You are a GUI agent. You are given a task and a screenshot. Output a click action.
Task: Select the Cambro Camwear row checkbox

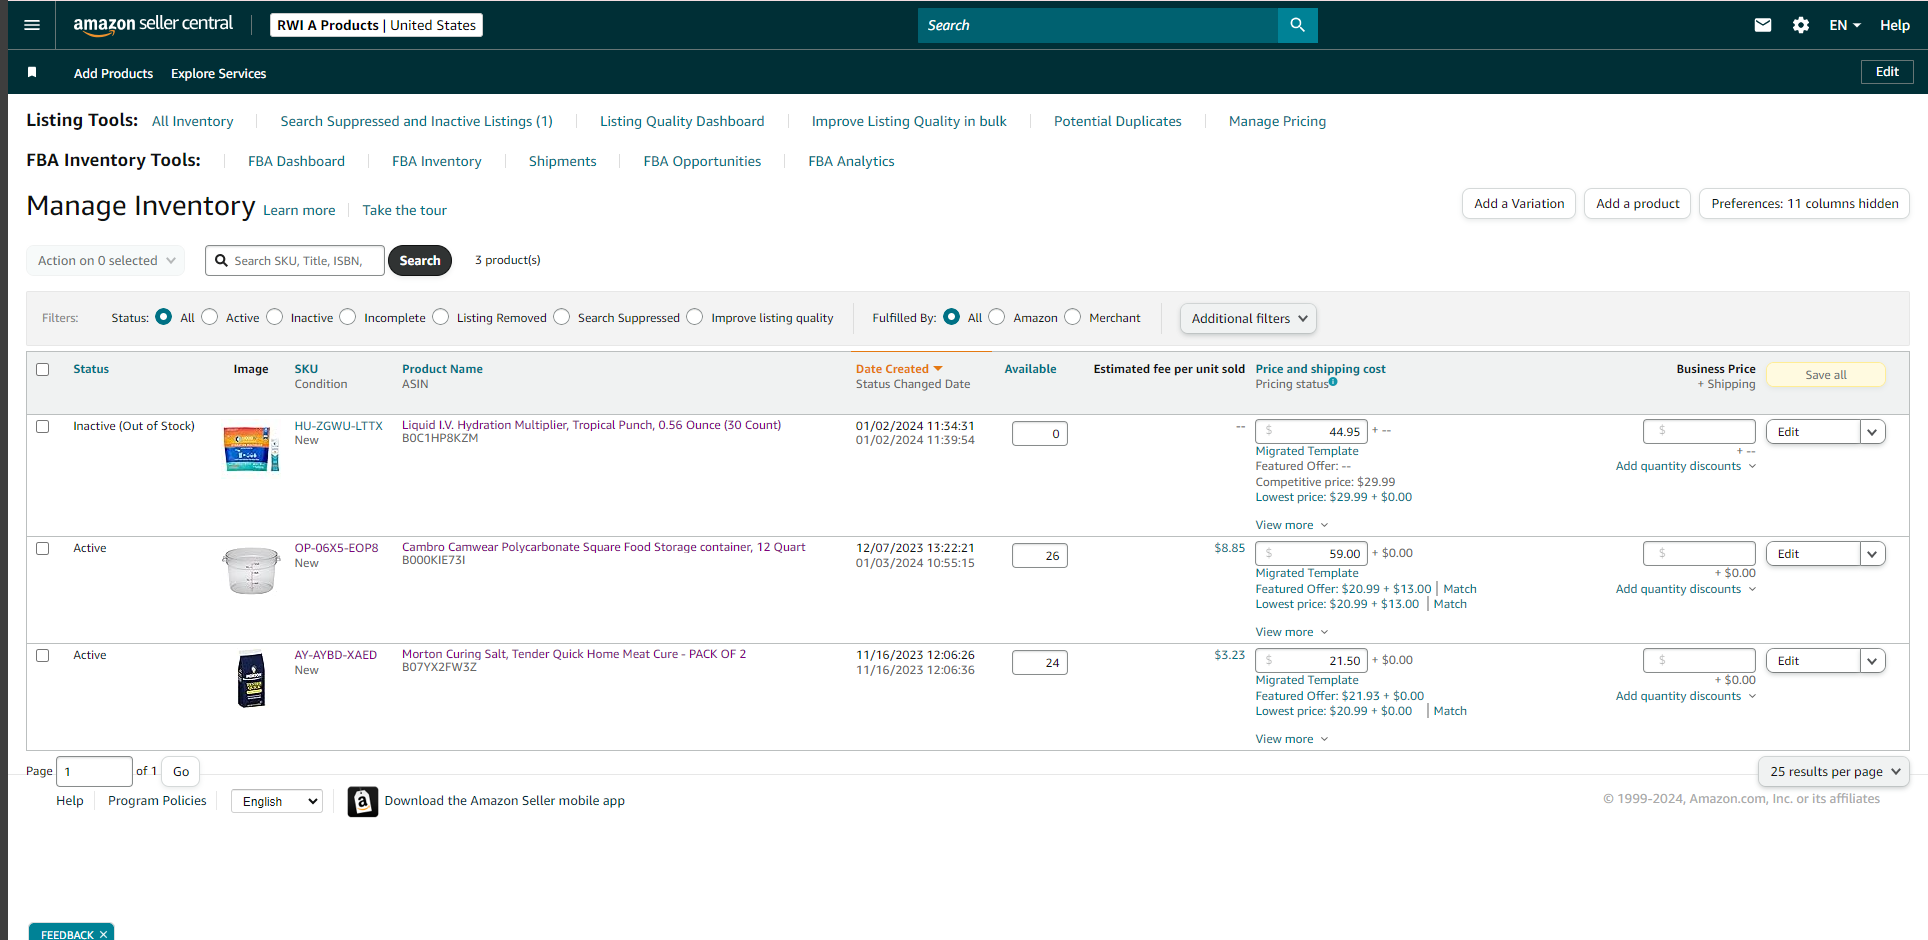click(42, 548)
